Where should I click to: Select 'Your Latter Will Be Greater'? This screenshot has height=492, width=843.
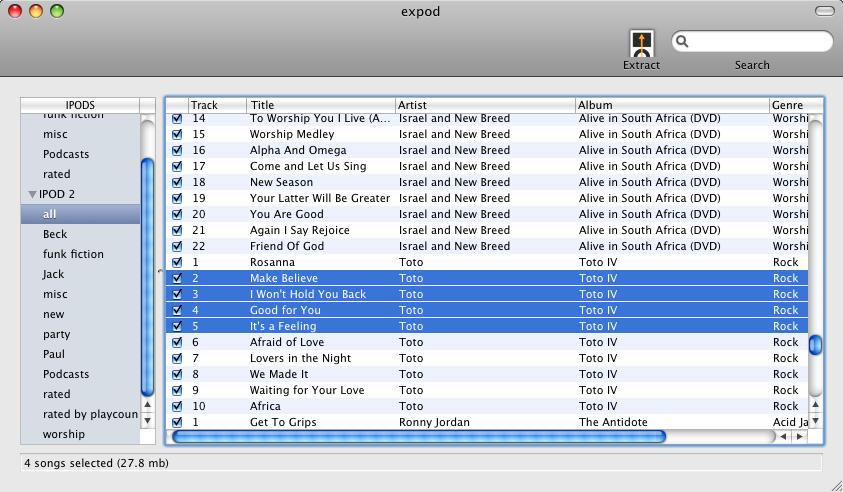[320, 198]
